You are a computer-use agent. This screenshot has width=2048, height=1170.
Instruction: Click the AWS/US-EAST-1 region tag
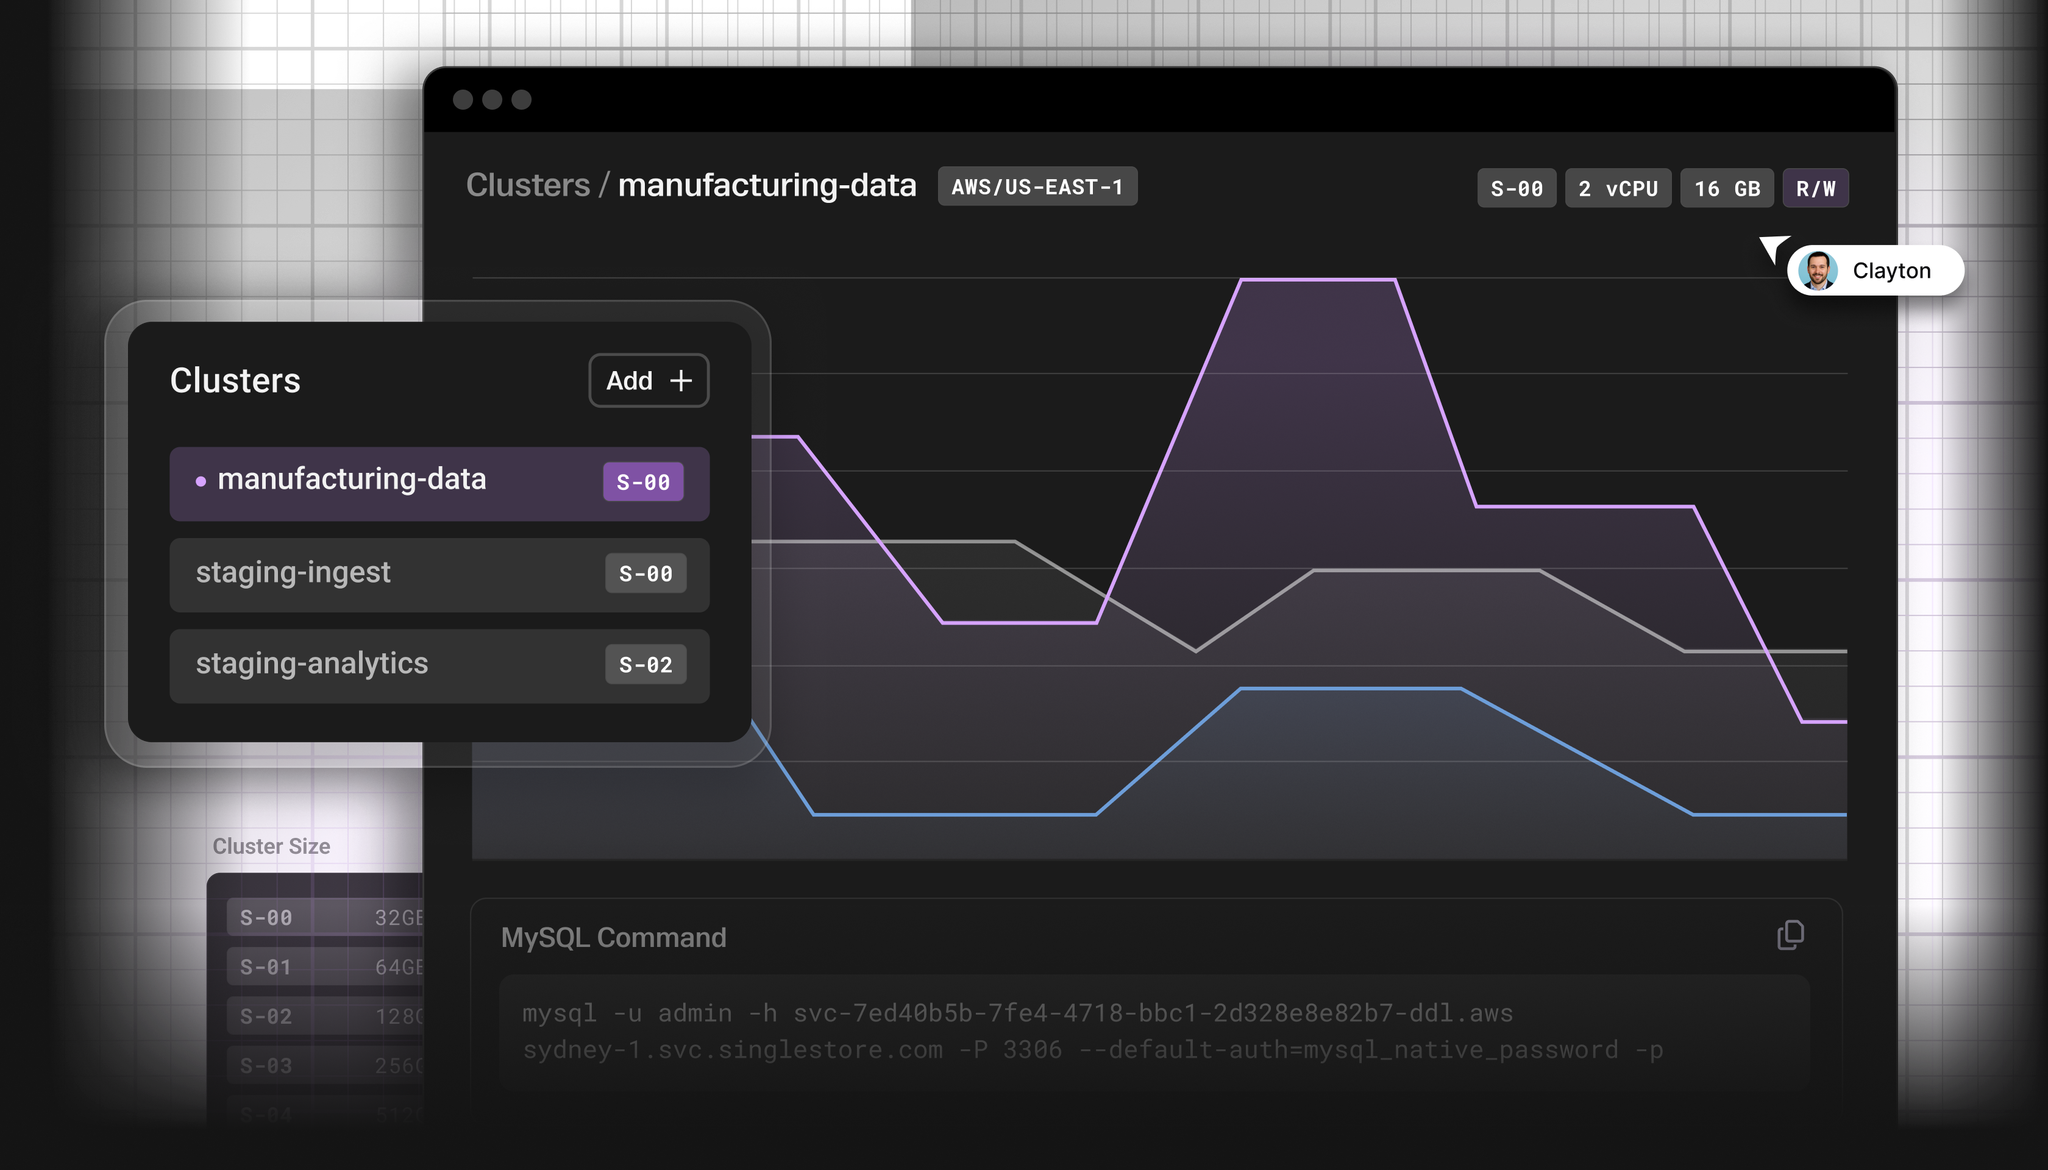click(x=1037, y=187)
